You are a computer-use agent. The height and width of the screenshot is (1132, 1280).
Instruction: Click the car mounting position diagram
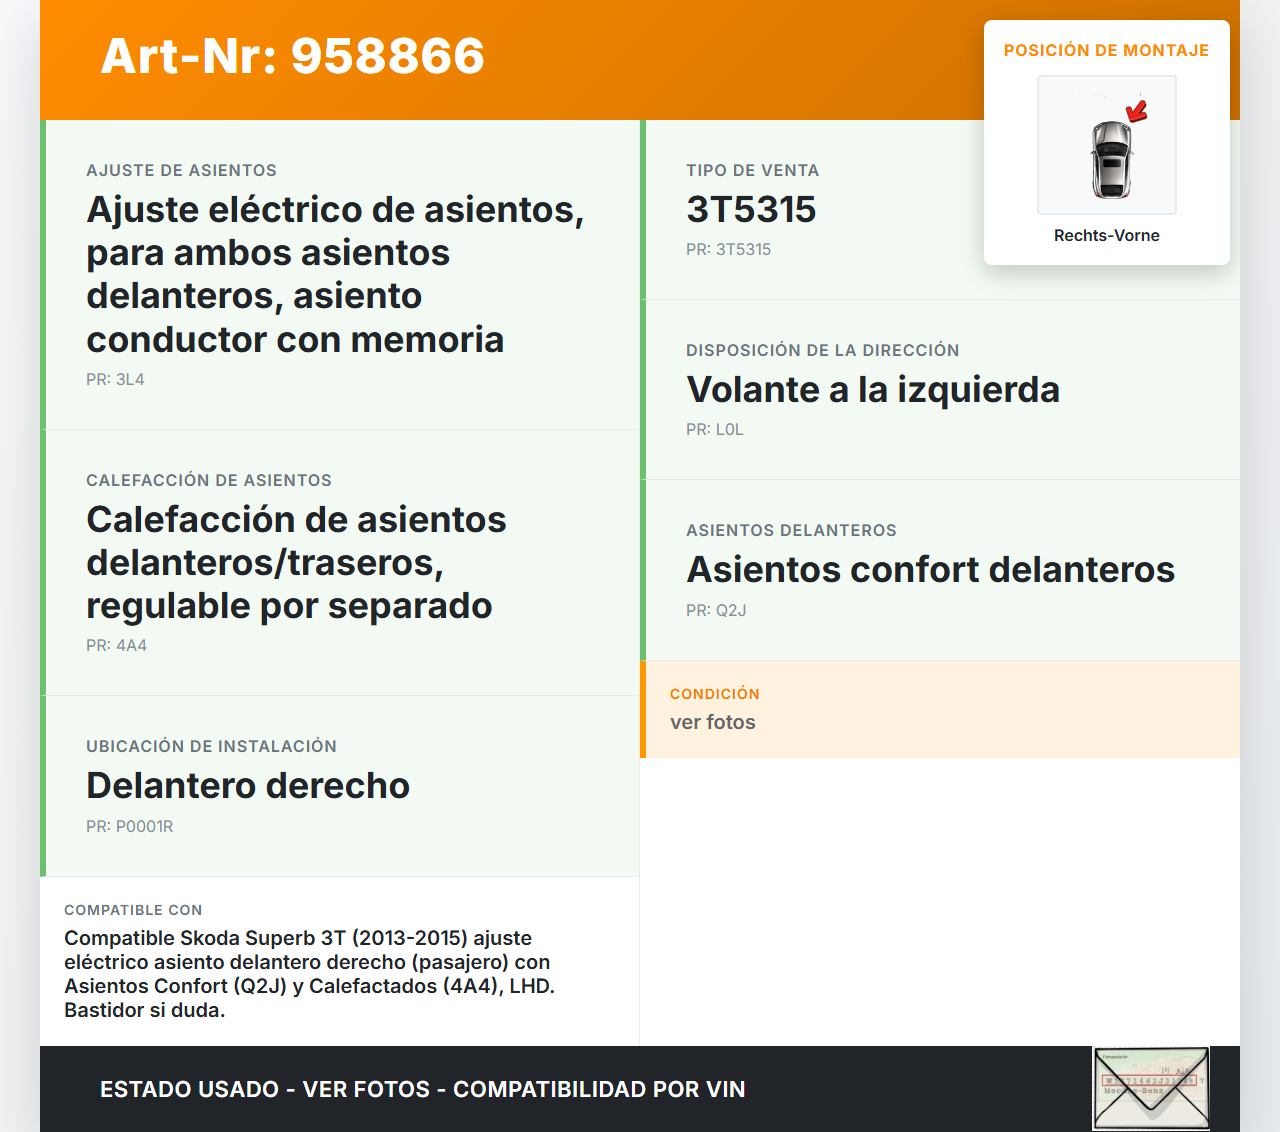(1107, 145)
